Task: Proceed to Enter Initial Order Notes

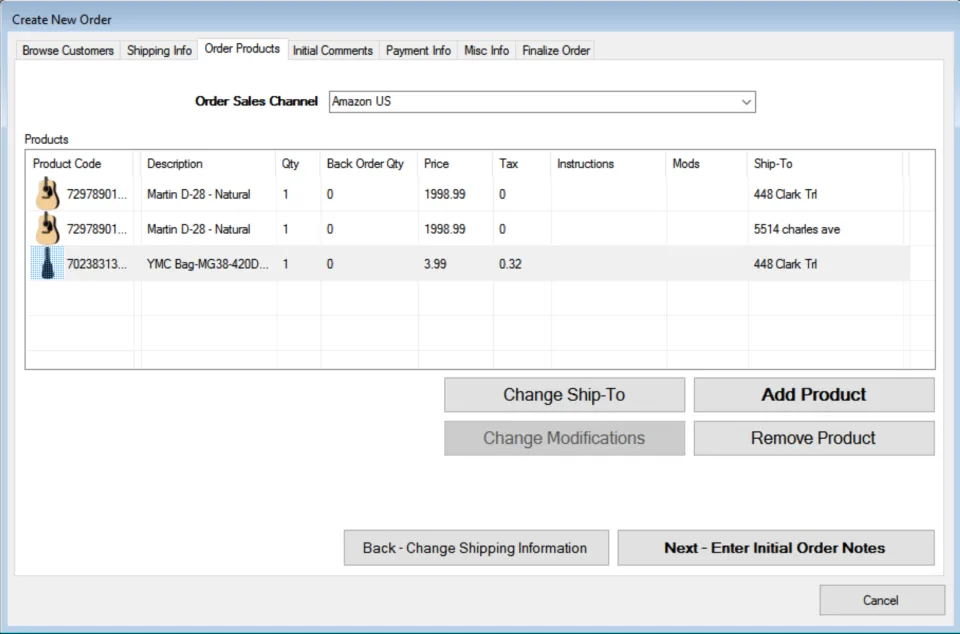Action: 776,548
